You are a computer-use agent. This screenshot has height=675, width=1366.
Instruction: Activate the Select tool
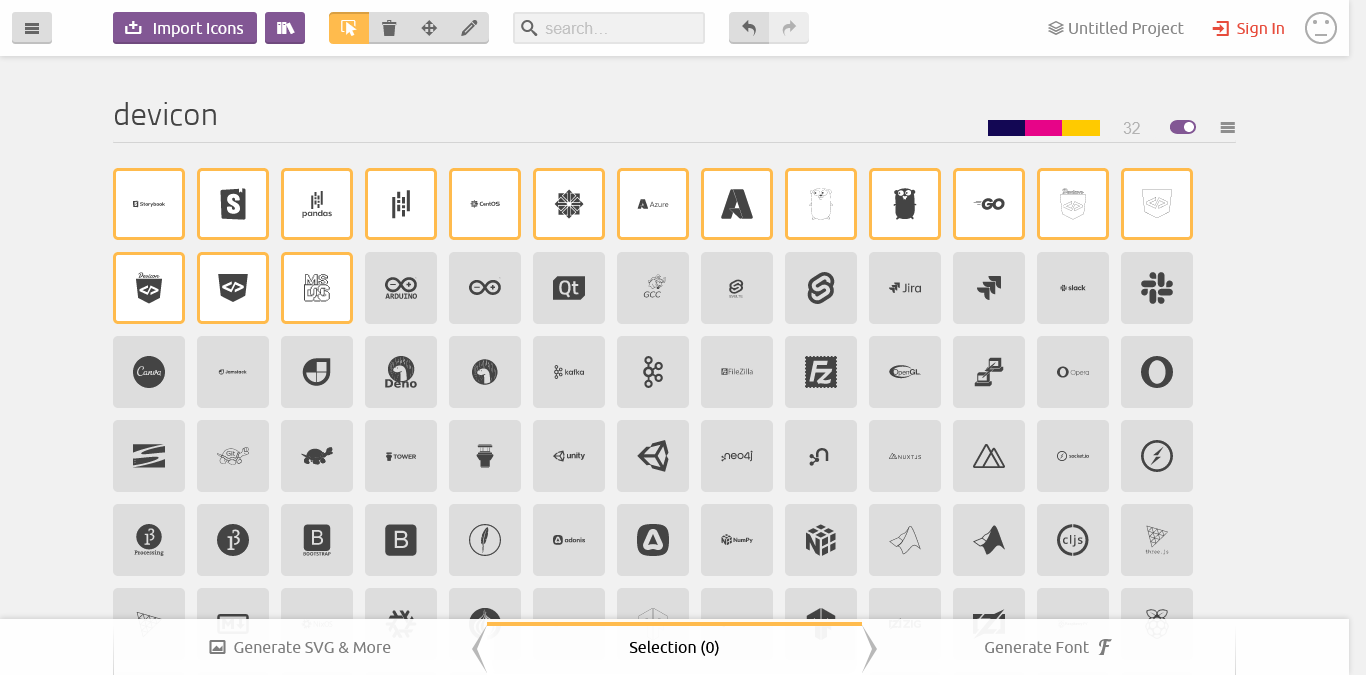[x=349, y=28]
